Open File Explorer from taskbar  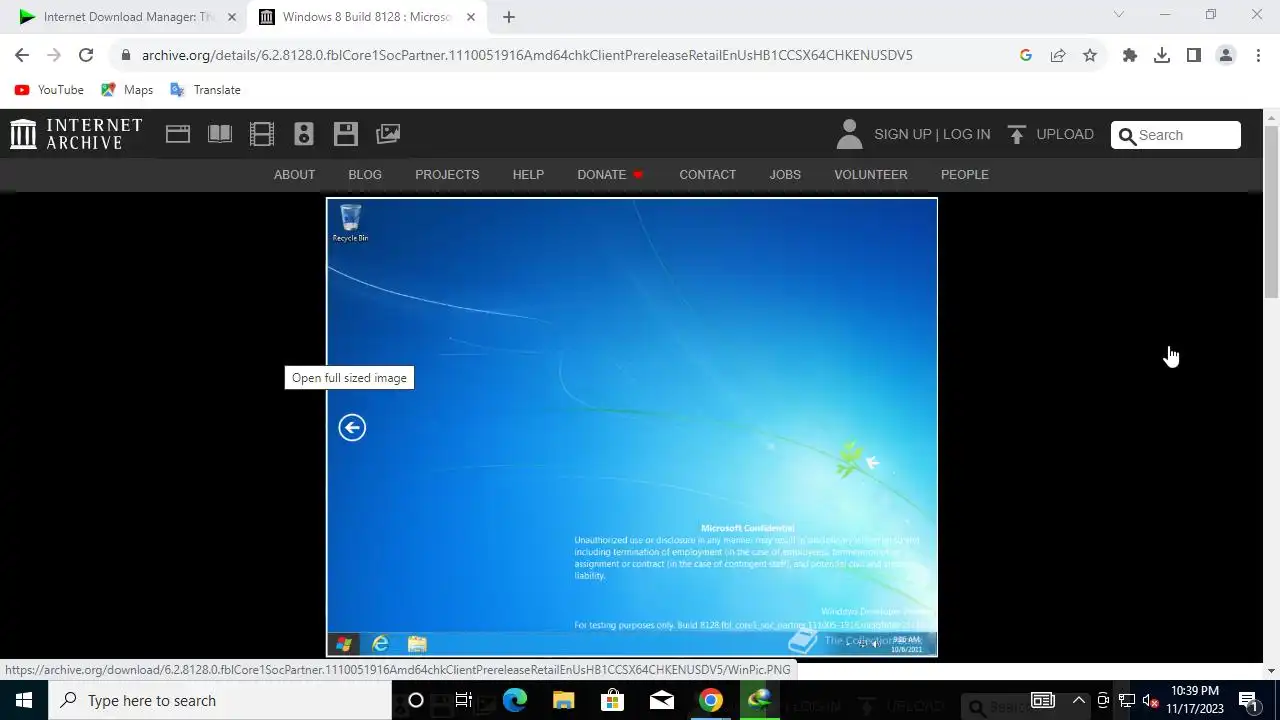[x=563, y=700]
